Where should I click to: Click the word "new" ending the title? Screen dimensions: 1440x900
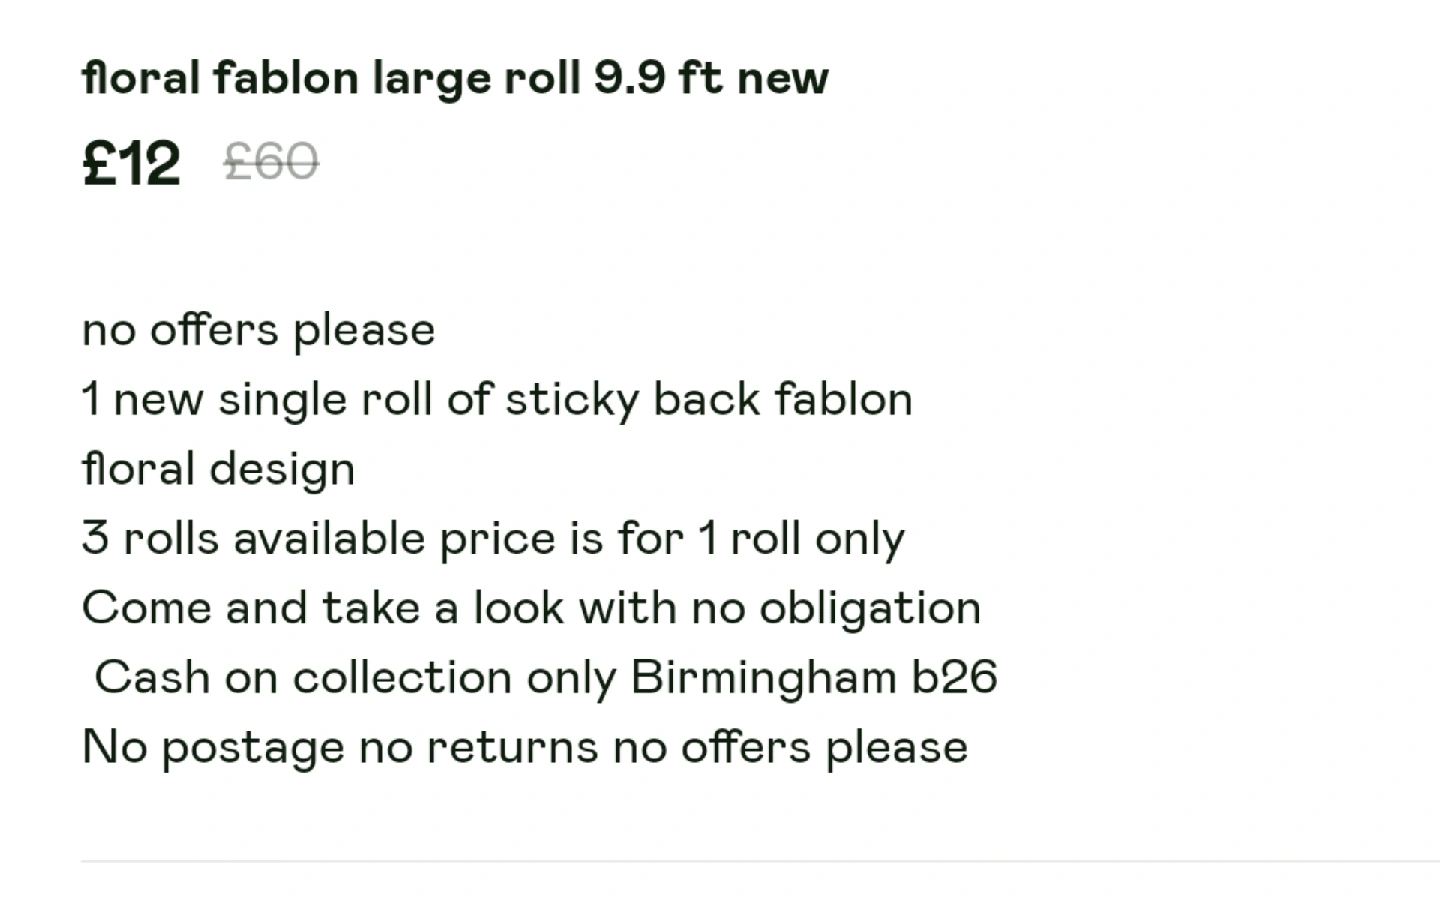click(782, 78)
